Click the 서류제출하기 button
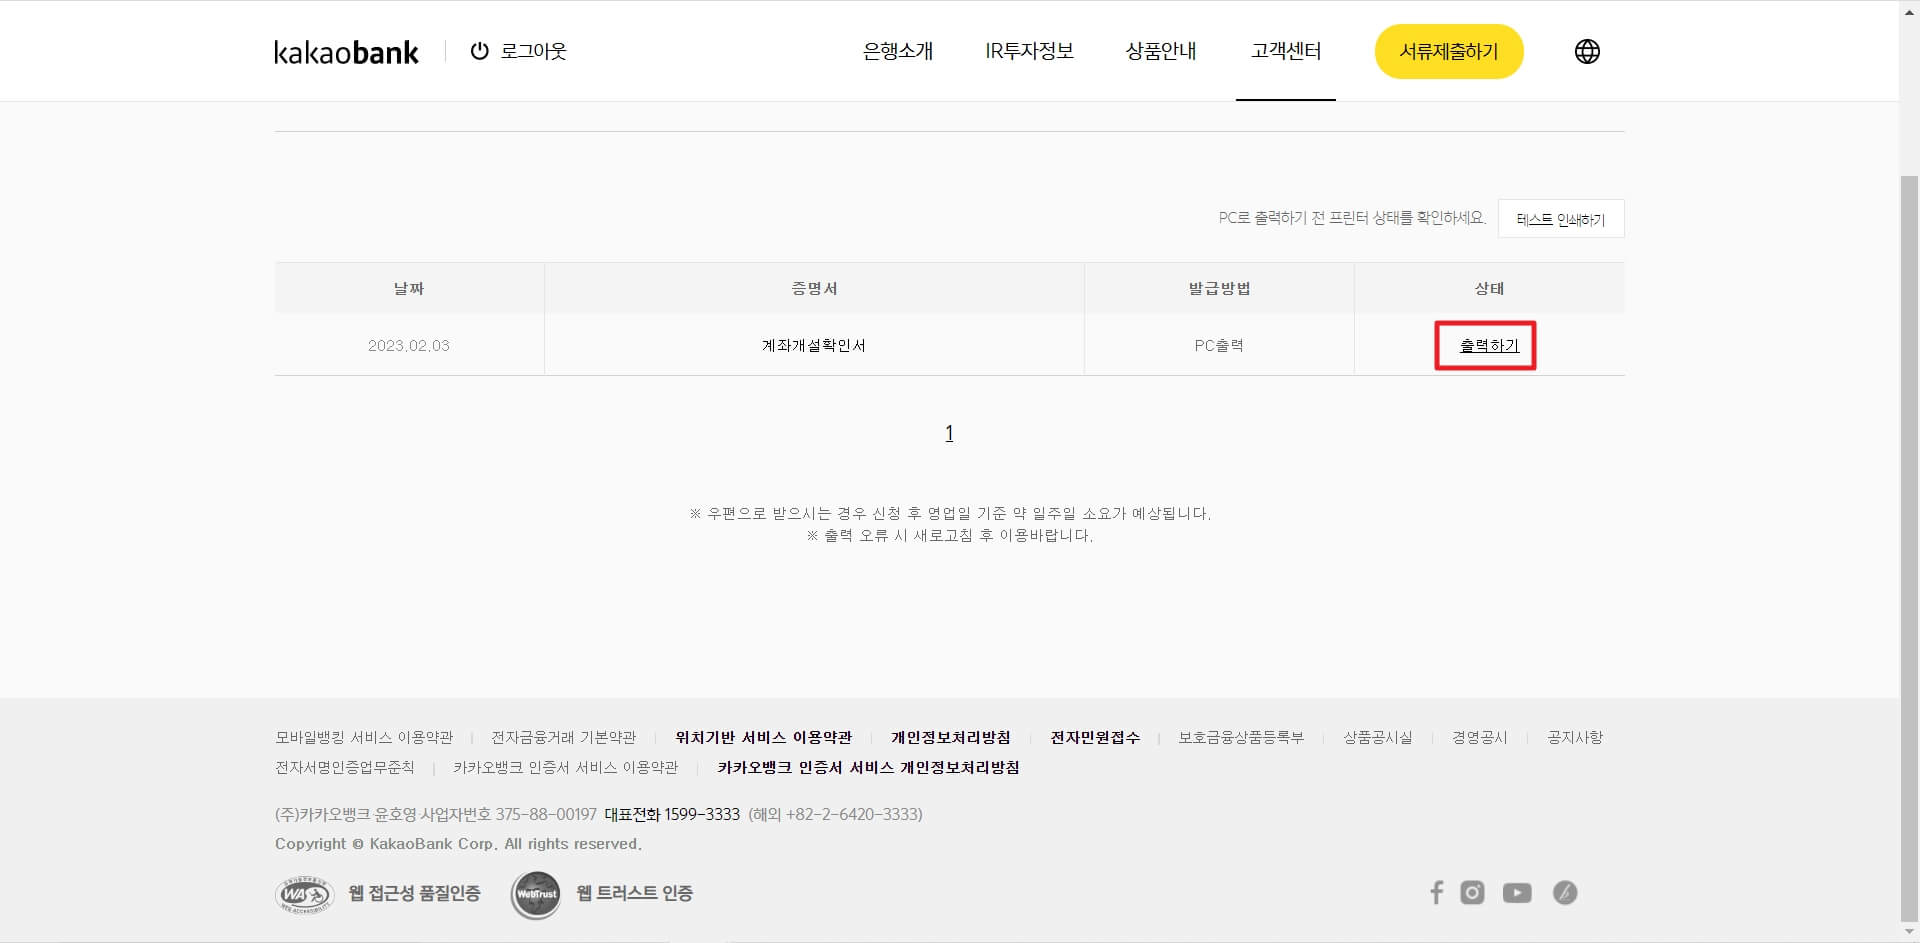 1449,51
